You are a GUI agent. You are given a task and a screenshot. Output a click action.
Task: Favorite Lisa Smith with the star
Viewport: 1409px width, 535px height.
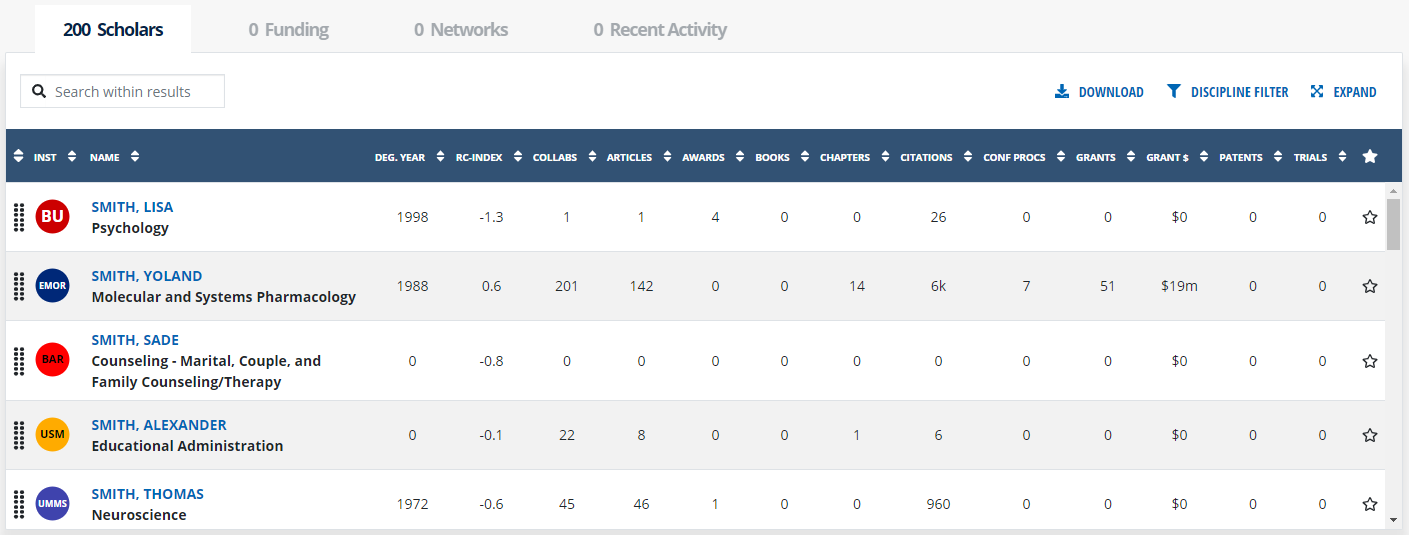pyautogui.click(x=1370, y=217)
